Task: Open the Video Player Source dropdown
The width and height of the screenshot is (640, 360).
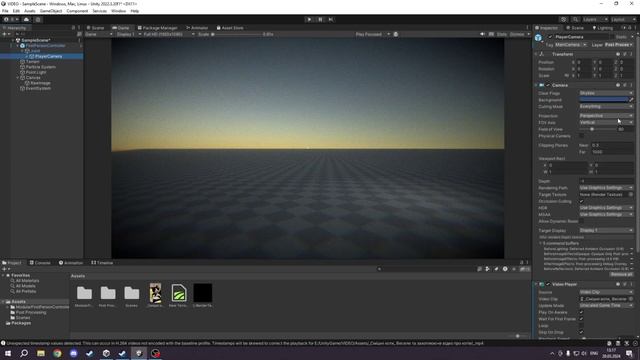Action: 606,292
